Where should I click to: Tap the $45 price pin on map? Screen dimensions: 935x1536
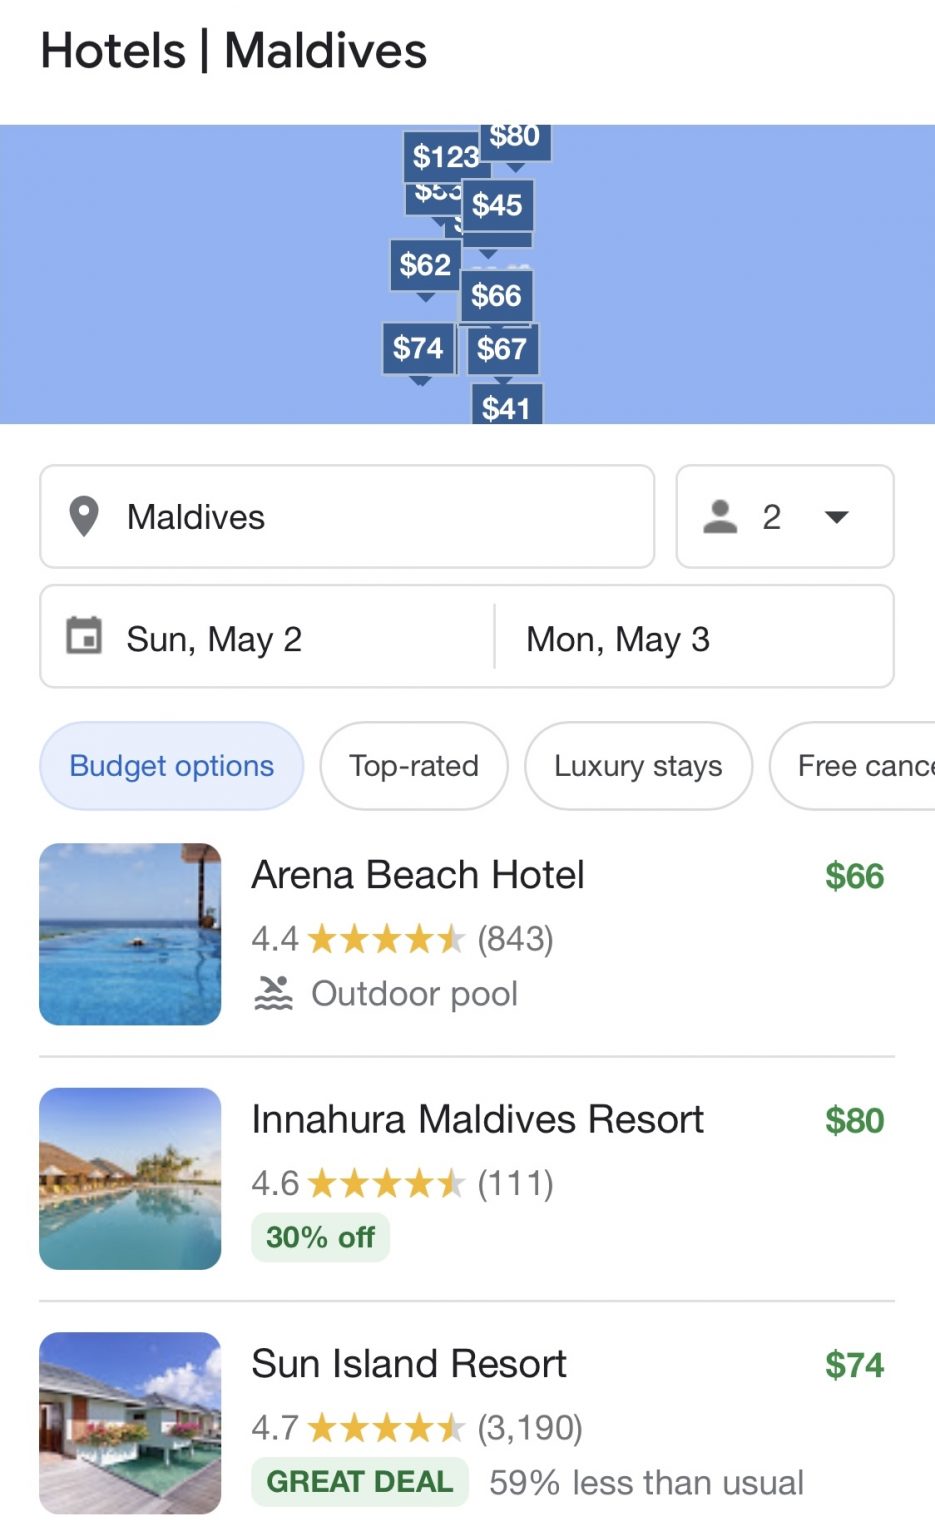pos(497,205)
